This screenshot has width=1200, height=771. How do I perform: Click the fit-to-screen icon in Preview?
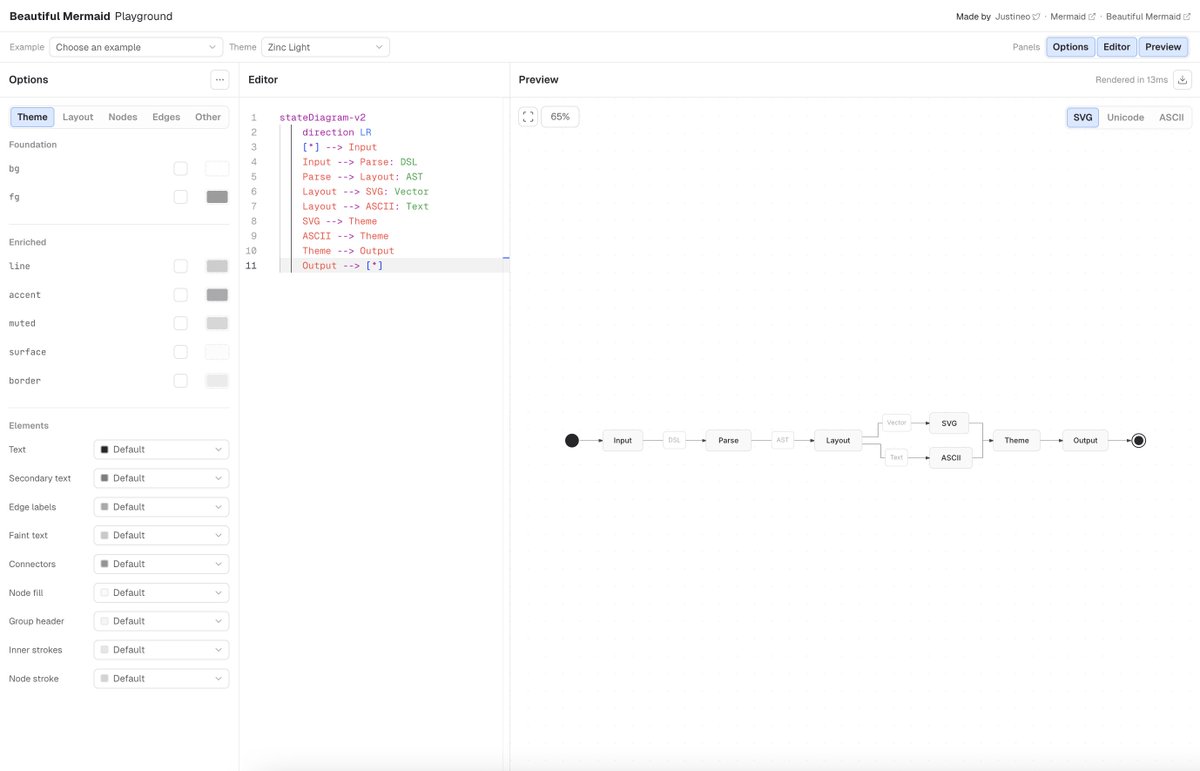529,117
